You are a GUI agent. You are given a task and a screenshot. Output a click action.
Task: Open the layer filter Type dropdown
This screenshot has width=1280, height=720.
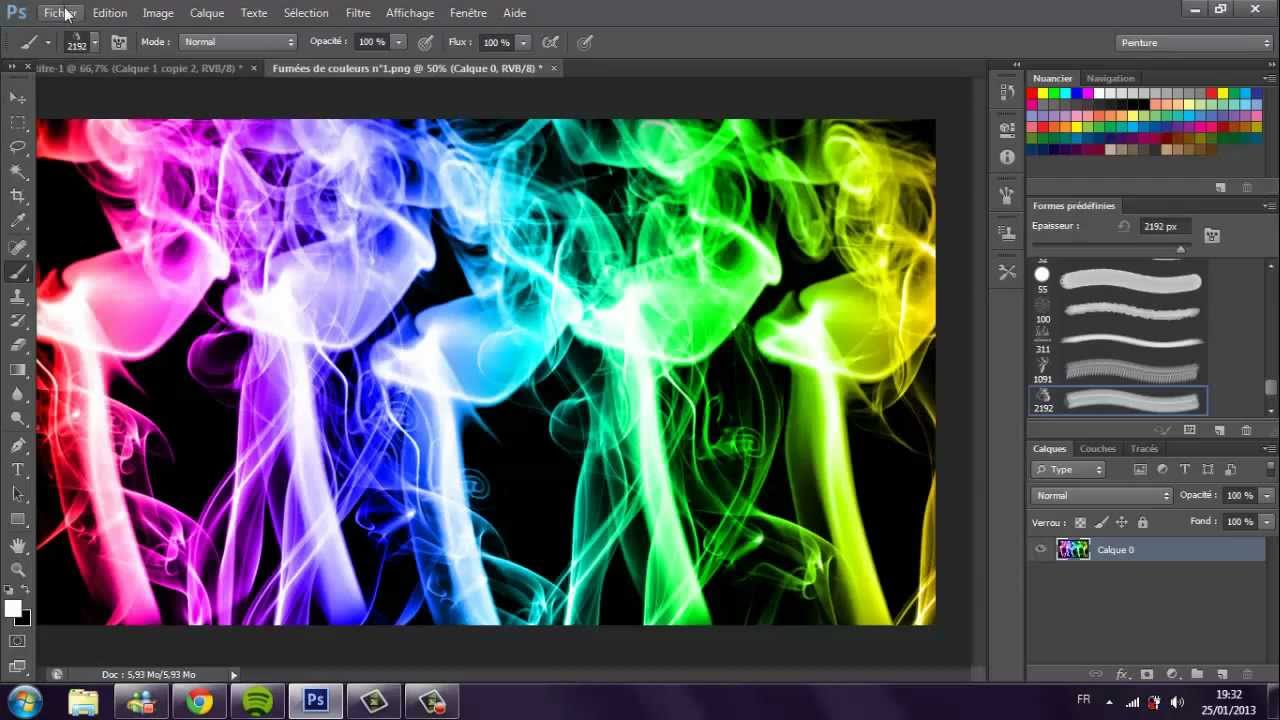1068,469
